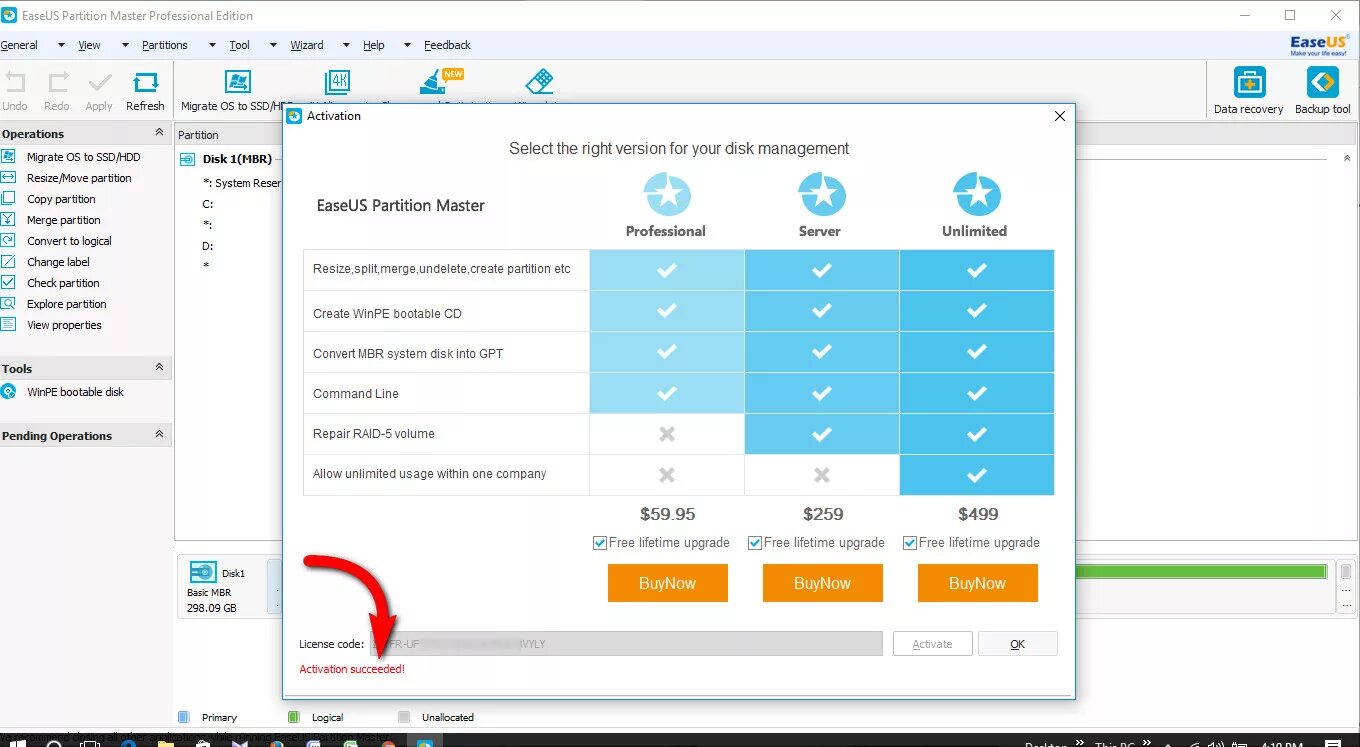
Task: Open the Help menu dropdown arrow
Action: 407,45
